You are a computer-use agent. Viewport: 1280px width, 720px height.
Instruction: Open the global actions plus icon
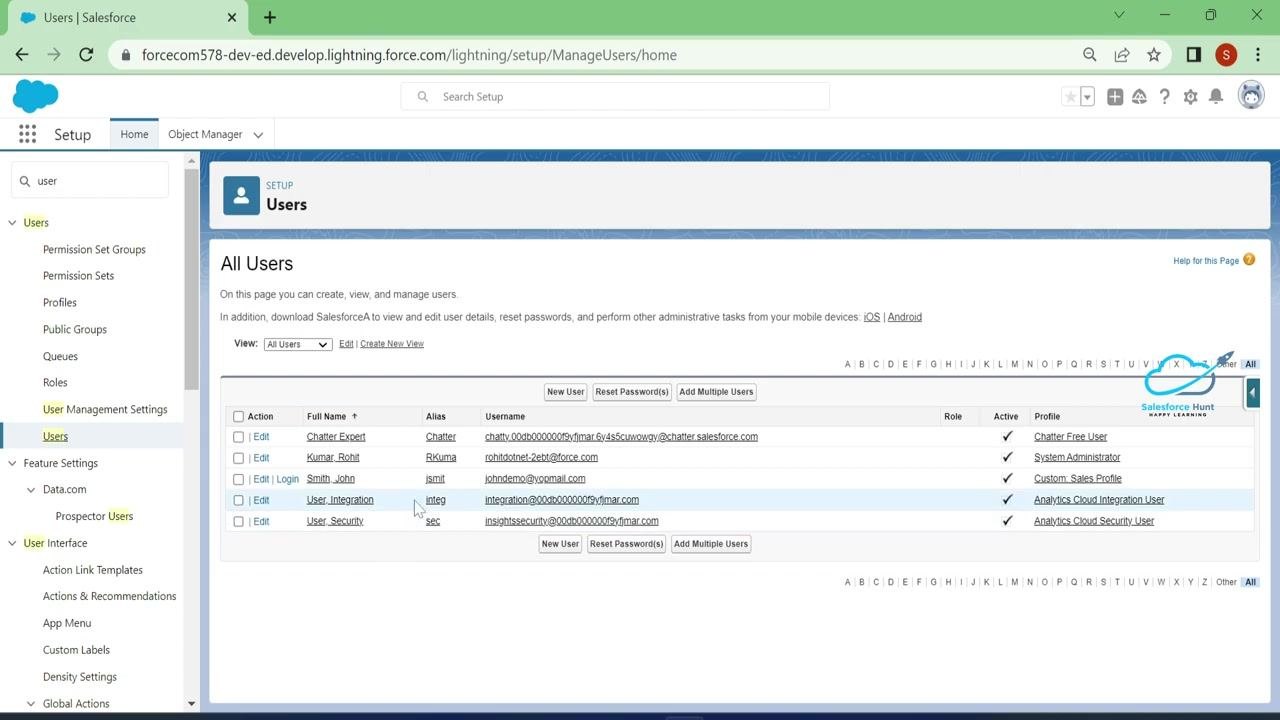click(x=1114, y=97)
